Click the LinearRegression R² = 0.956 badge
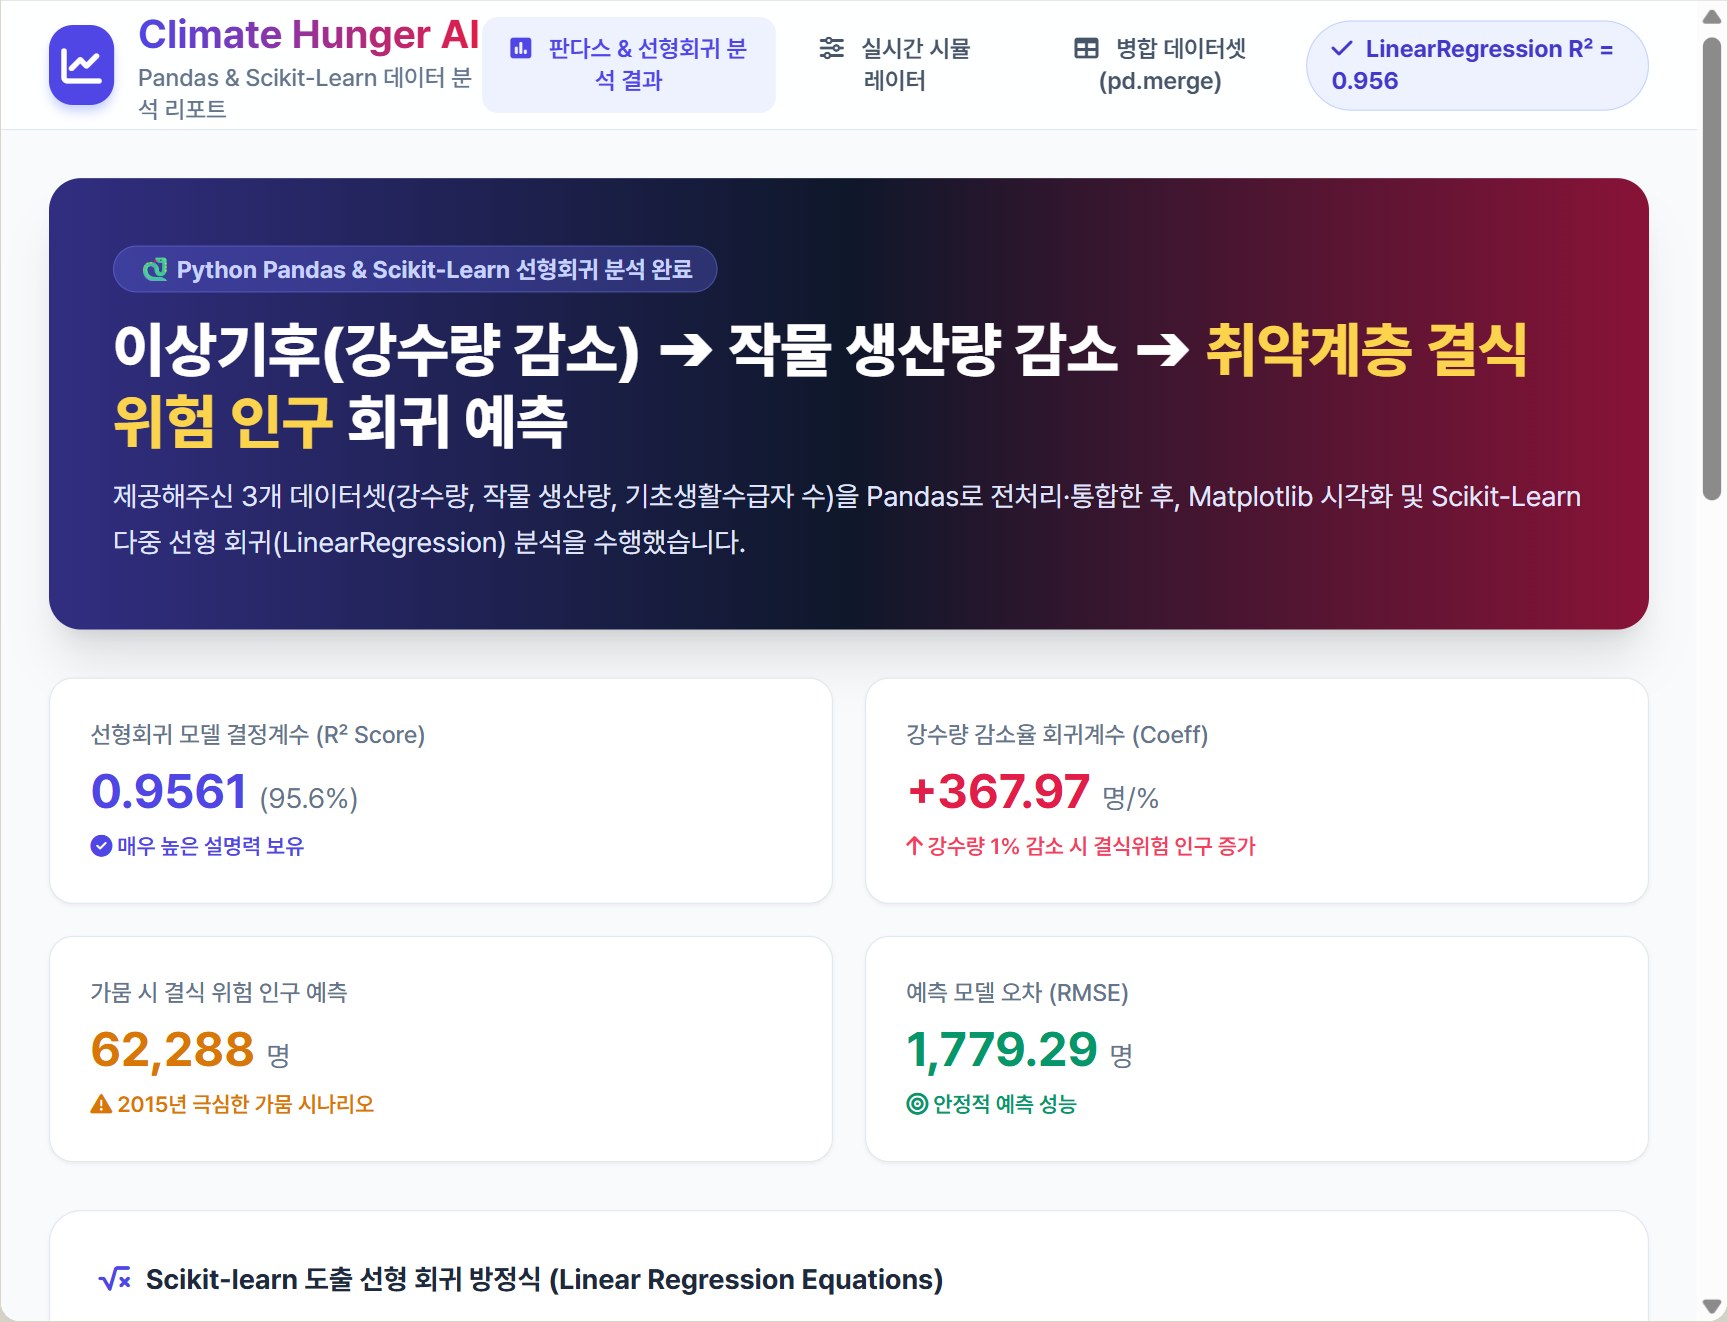 pos(1476,65)
